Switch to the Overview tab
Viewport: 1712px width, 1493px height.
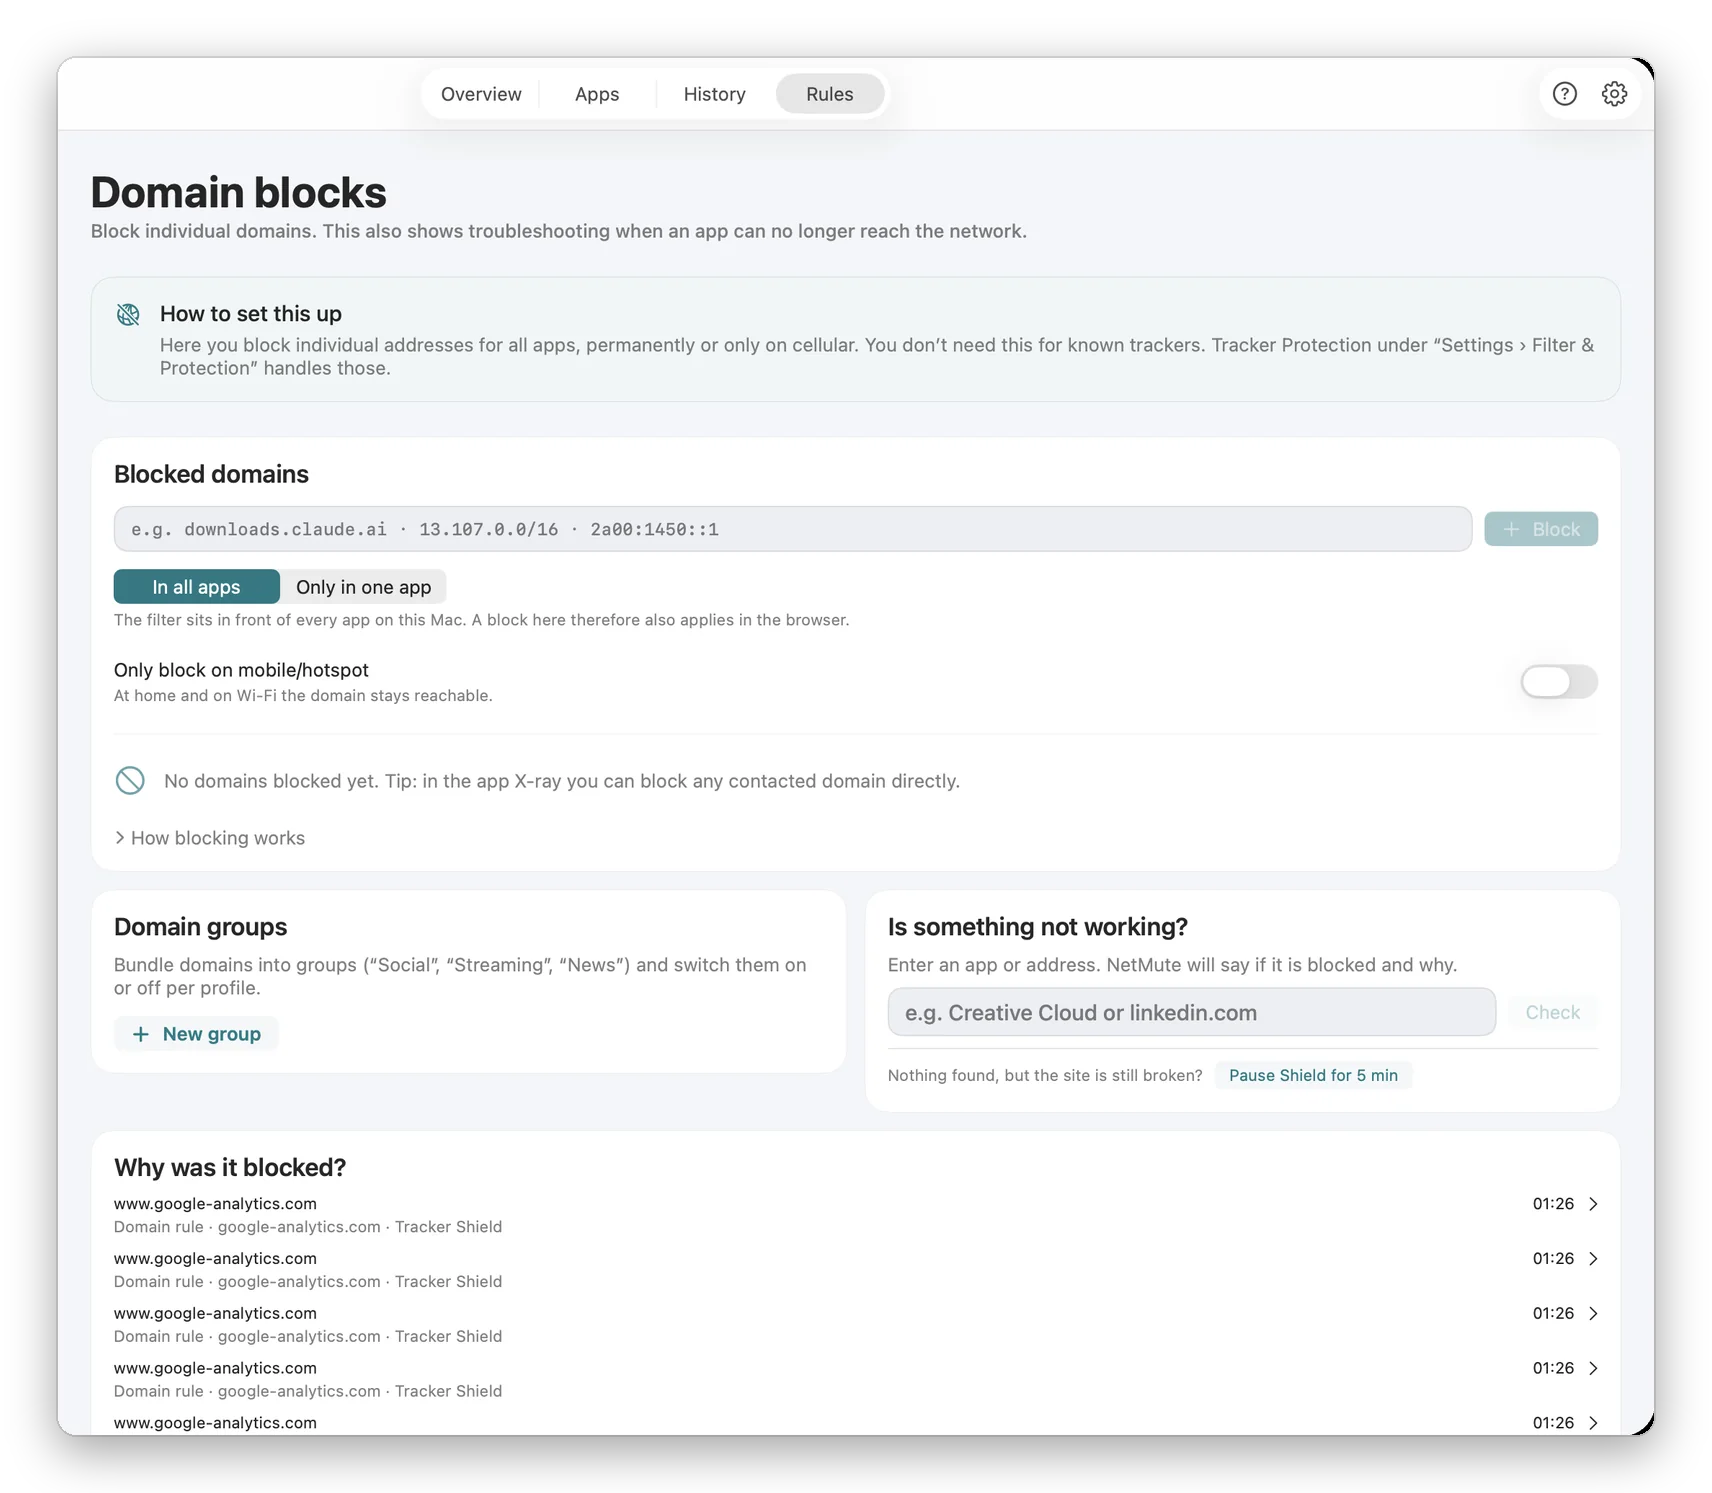click(x=481, y=94)
